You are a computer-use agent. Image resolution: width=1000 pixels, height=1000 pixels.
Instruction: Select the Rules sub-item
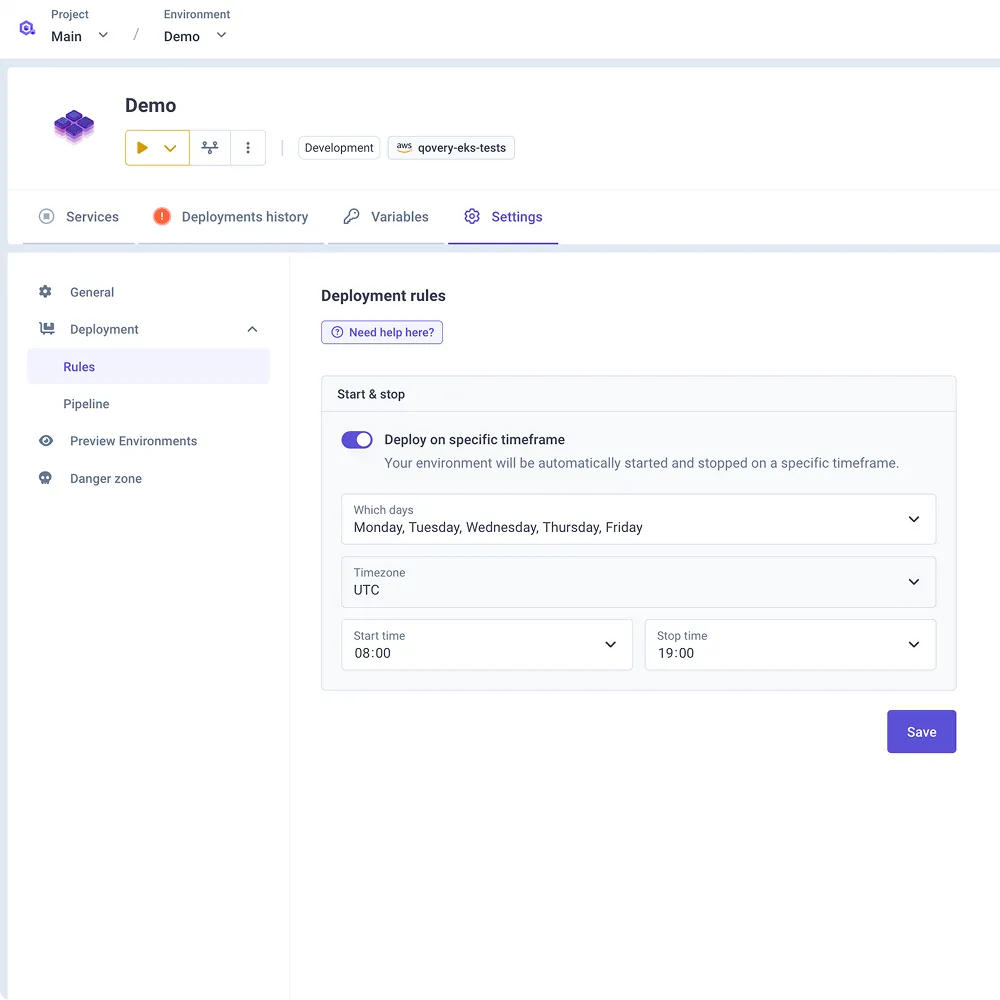click(149, 367)
